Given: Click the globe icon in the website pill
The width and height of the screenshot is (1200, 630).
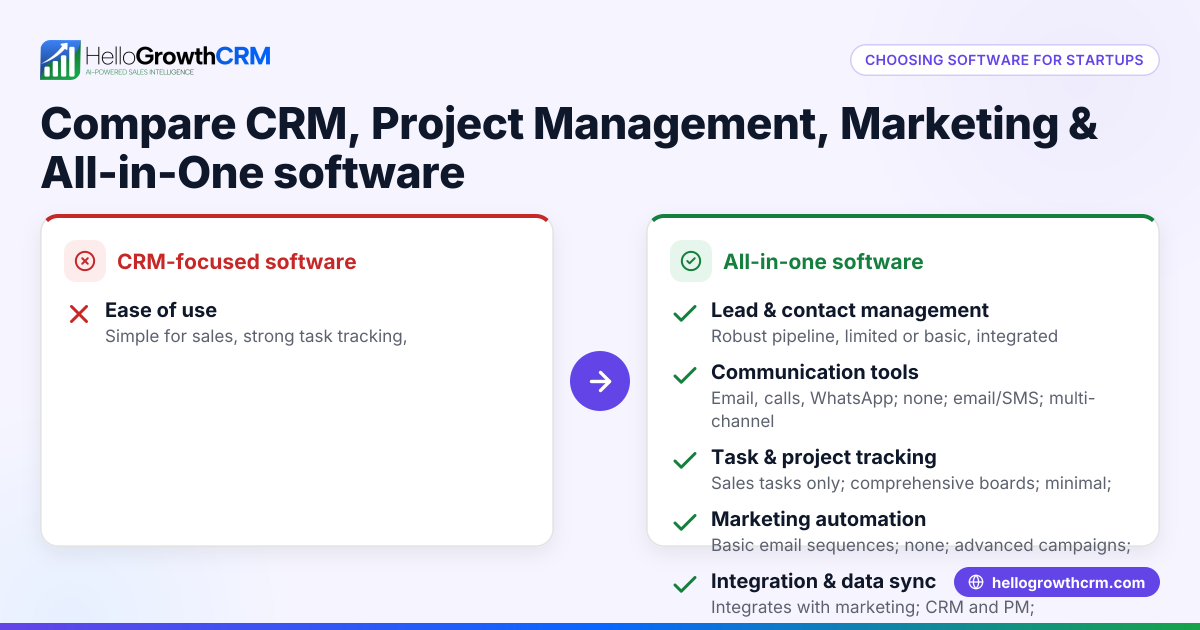Looking at the screenshot, I should (976, 582).
